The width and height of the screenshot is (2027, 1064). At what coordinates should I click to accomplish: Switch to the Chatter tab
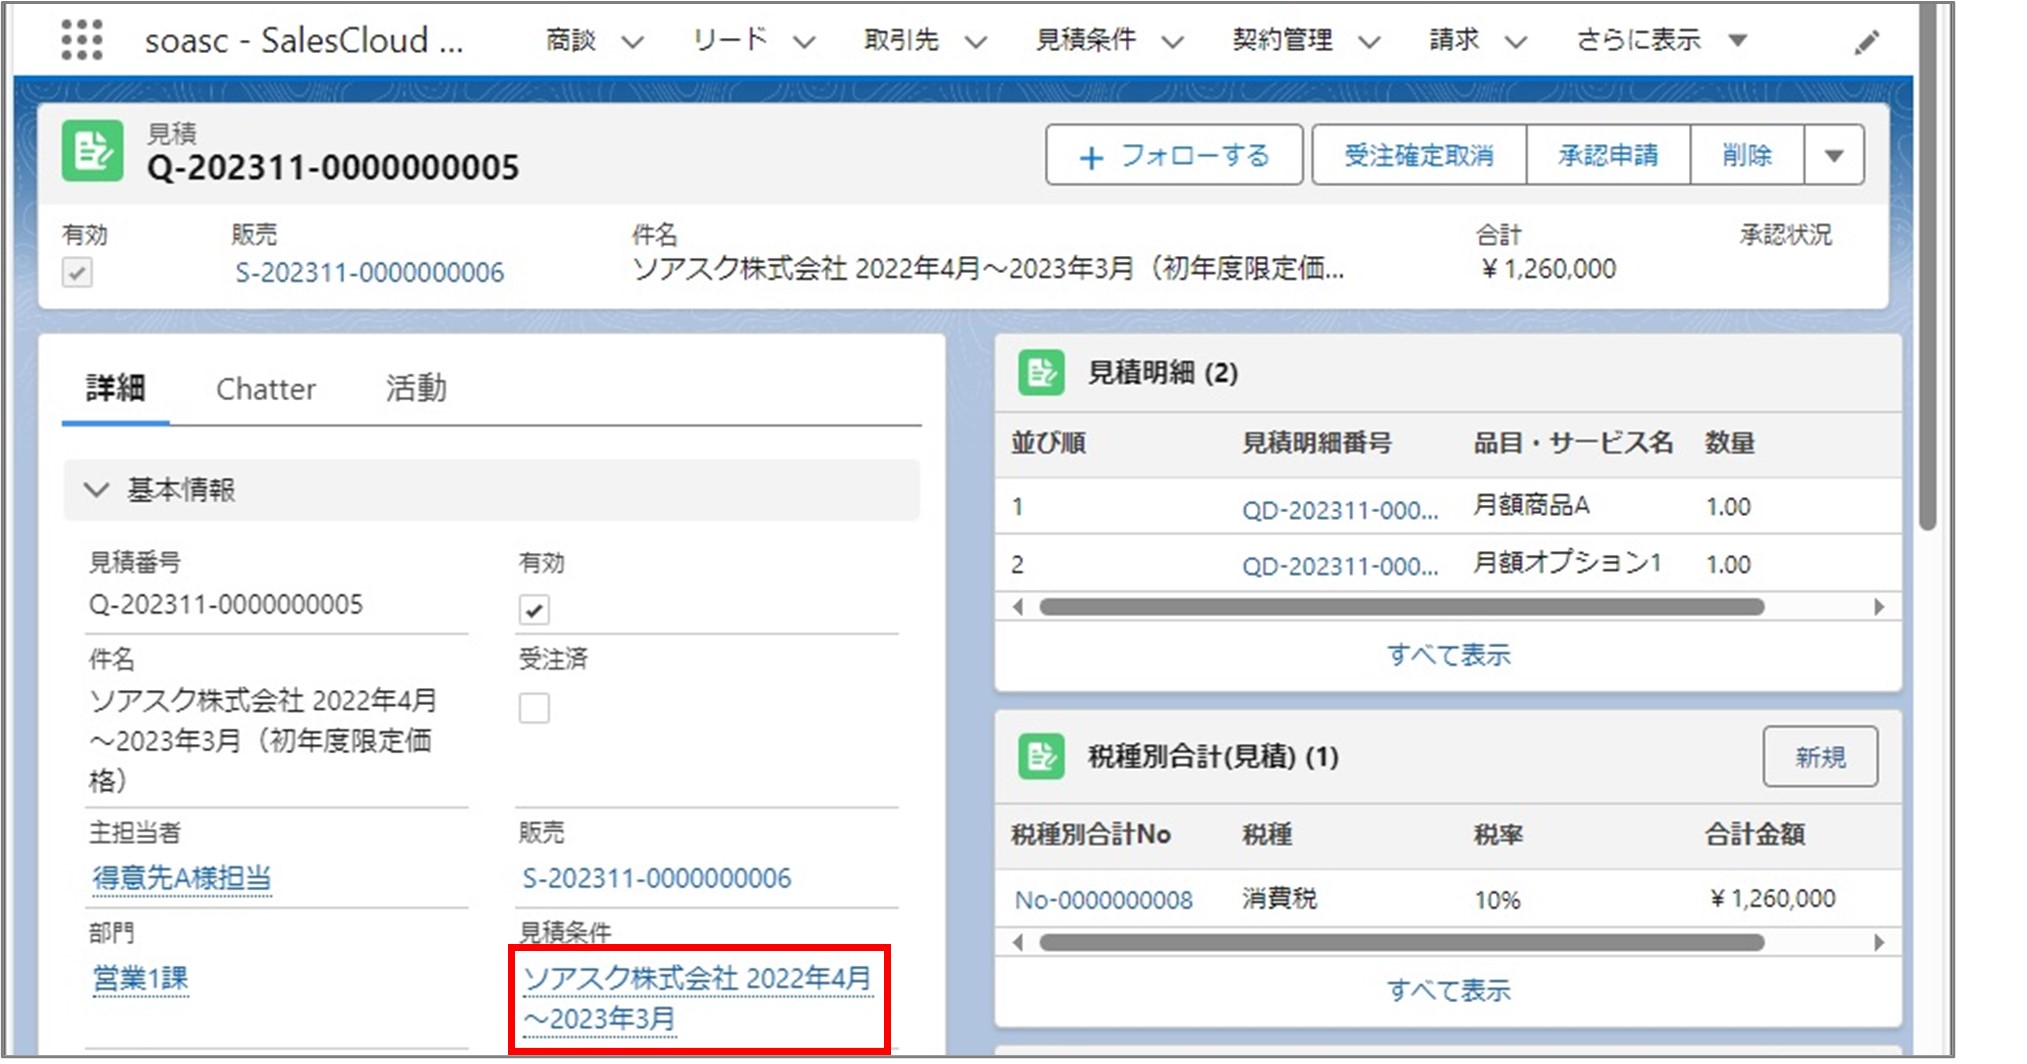(x=266, y=389)
